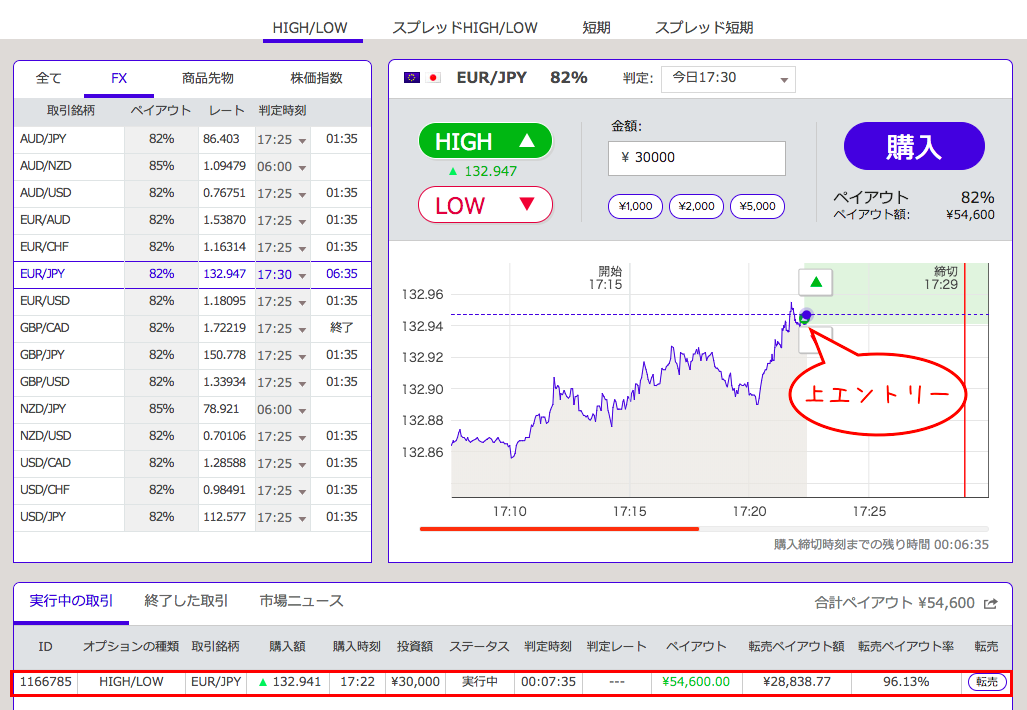This screenshot has height=710, width=1027.
Task: Expand AUD/JPY 17:25 expiry time dropdown
Action: (x=282, y=139)
